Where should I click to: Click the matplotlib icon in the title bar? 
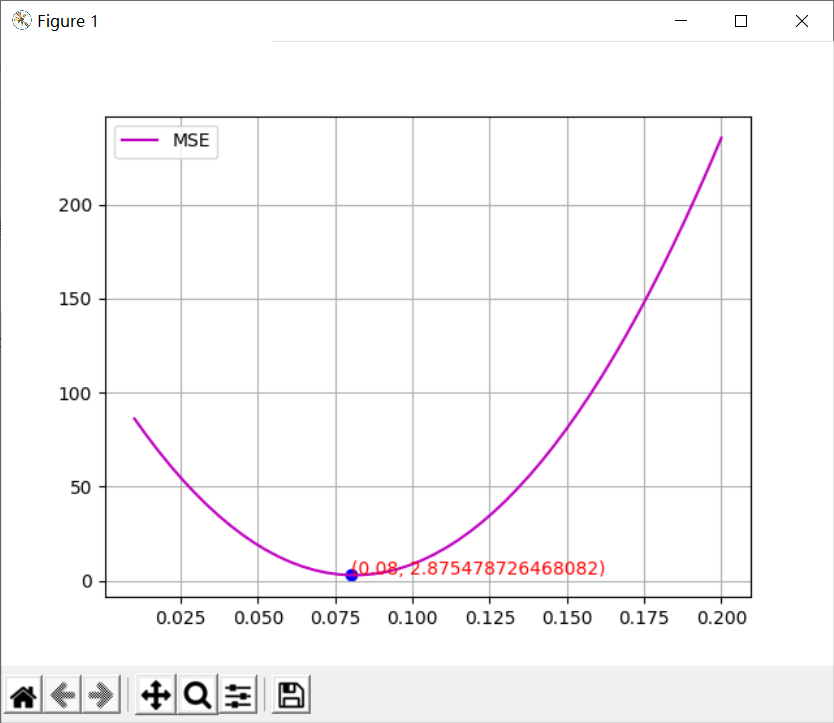point(21,21)
